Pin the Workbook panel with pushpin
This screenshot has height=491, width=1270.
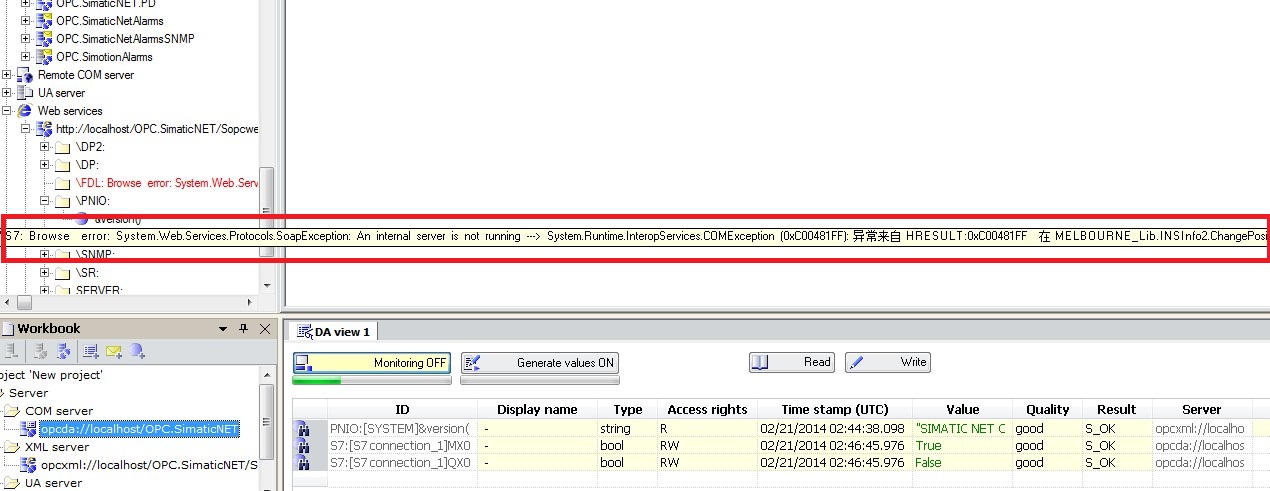(x=244, y=329)
